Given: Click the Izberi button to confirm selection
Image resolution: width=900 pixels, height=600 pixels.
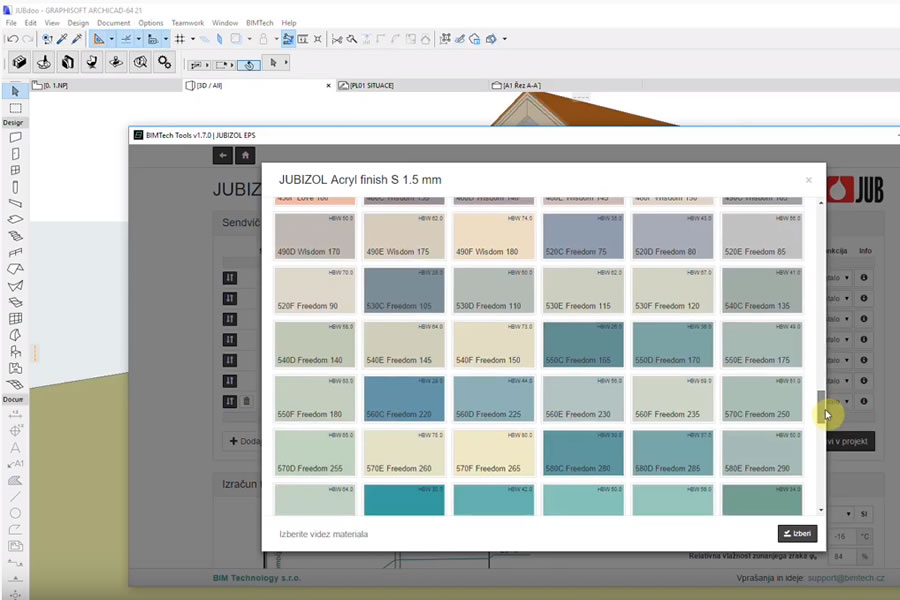Looking at the screenshot, I should 797,533.
